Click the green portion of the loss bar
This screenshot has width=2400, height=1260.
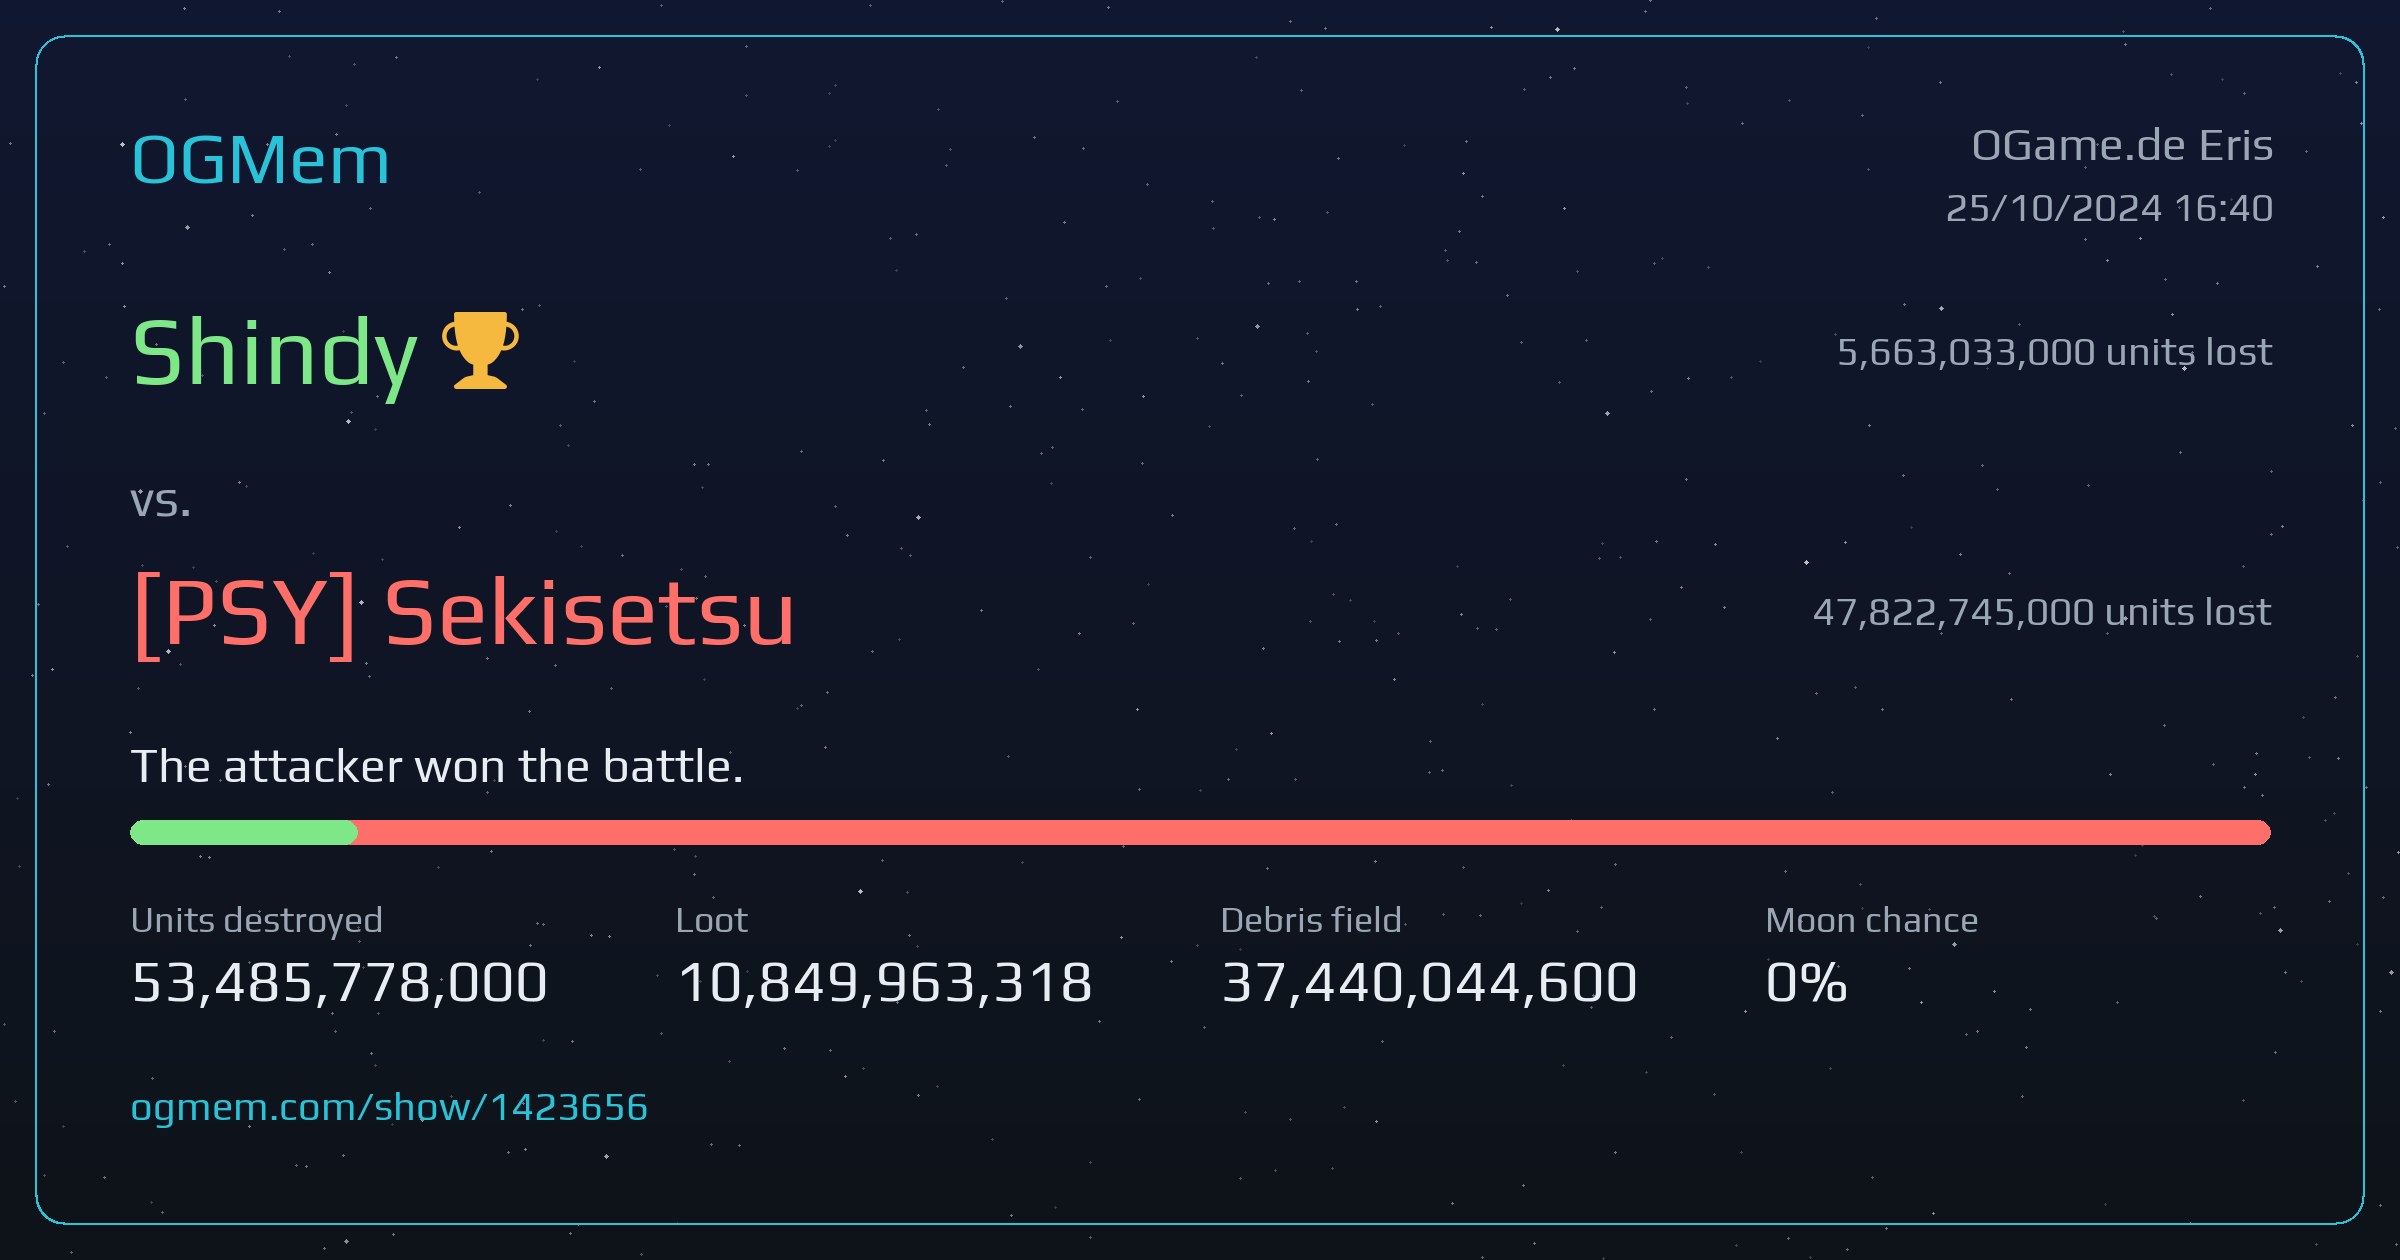pos(243,832)
